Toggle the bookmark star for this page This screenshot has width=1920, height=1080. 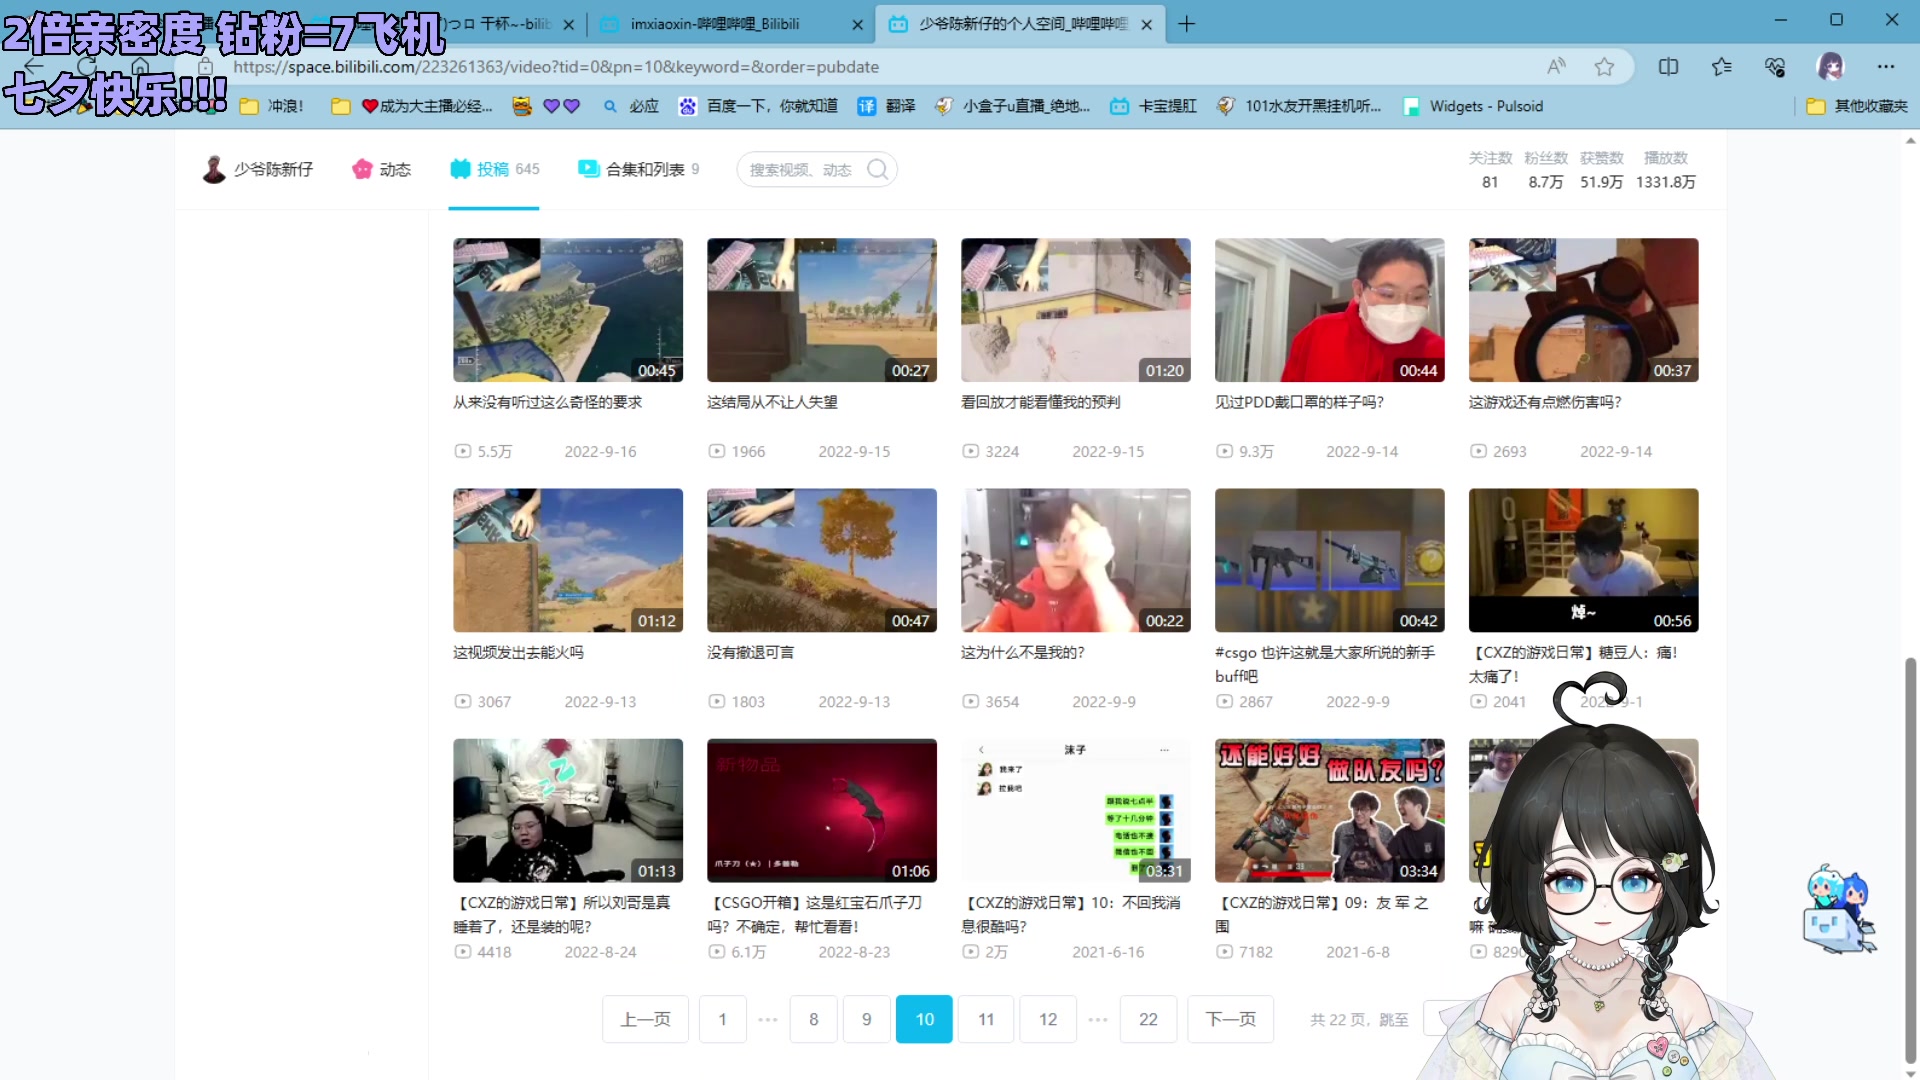[x=1605, y=67]
